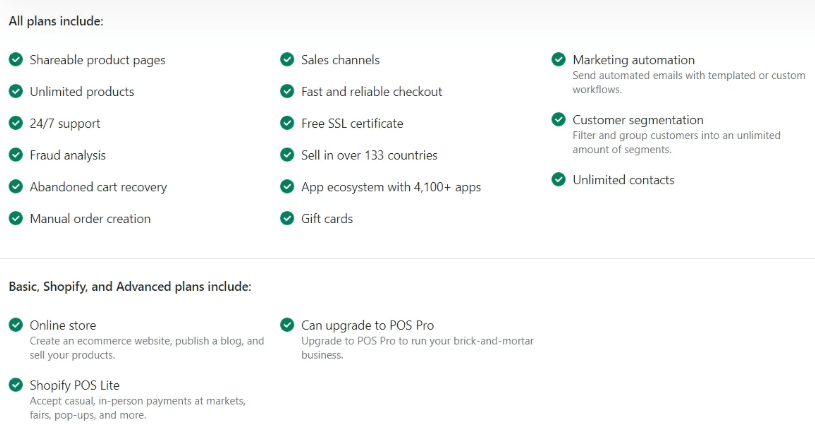Click the checkmark beside Sales channels

click(x=287, y=59)
